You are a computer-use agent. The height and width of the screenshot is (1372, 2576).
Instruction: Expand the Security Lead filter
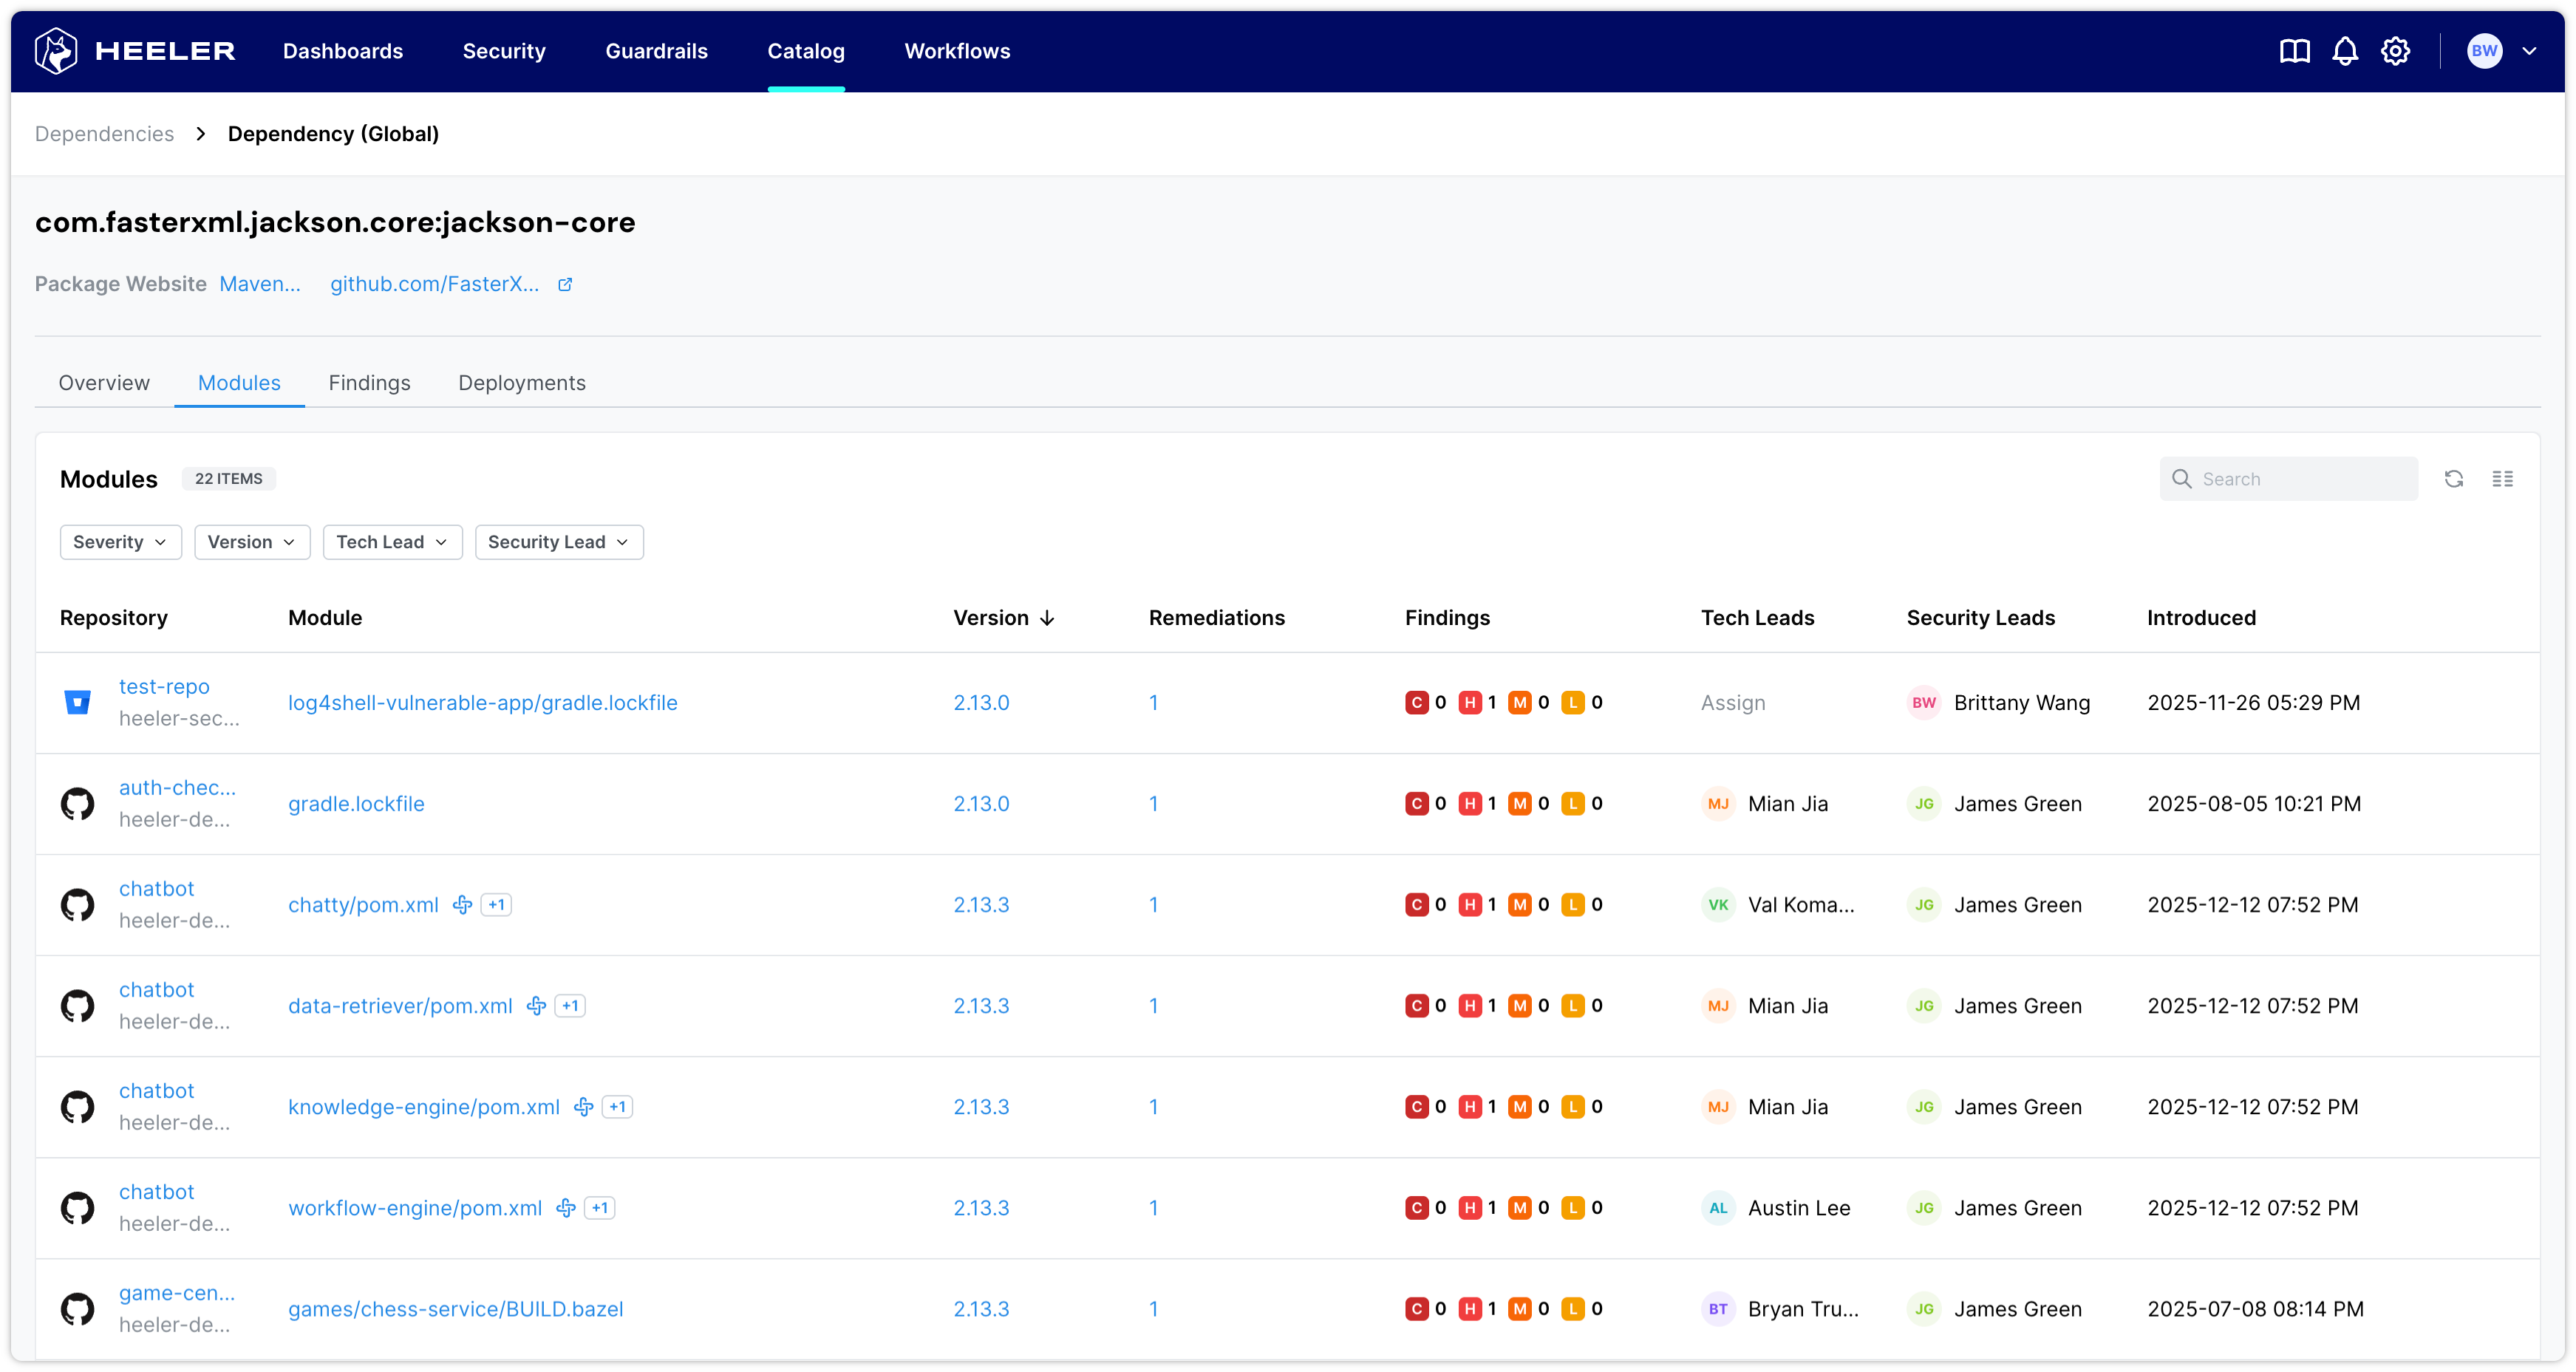point(558,542)
